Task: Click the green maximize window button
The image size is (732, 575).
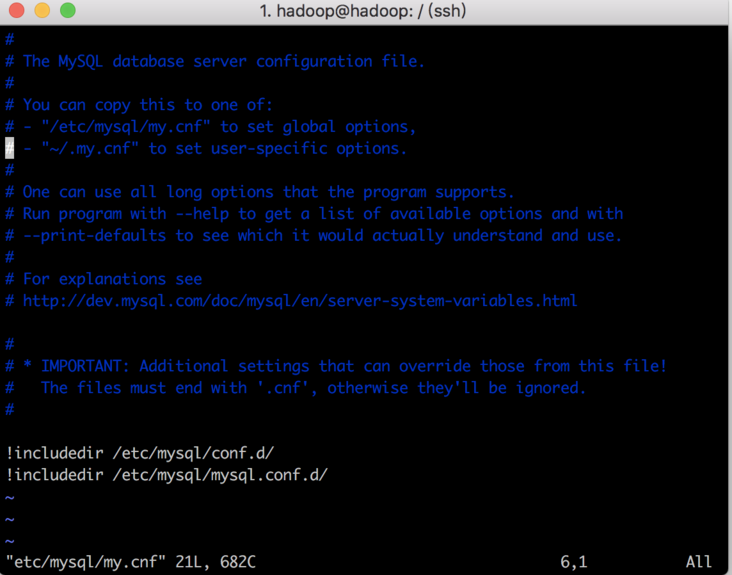Action: (67, 11)
